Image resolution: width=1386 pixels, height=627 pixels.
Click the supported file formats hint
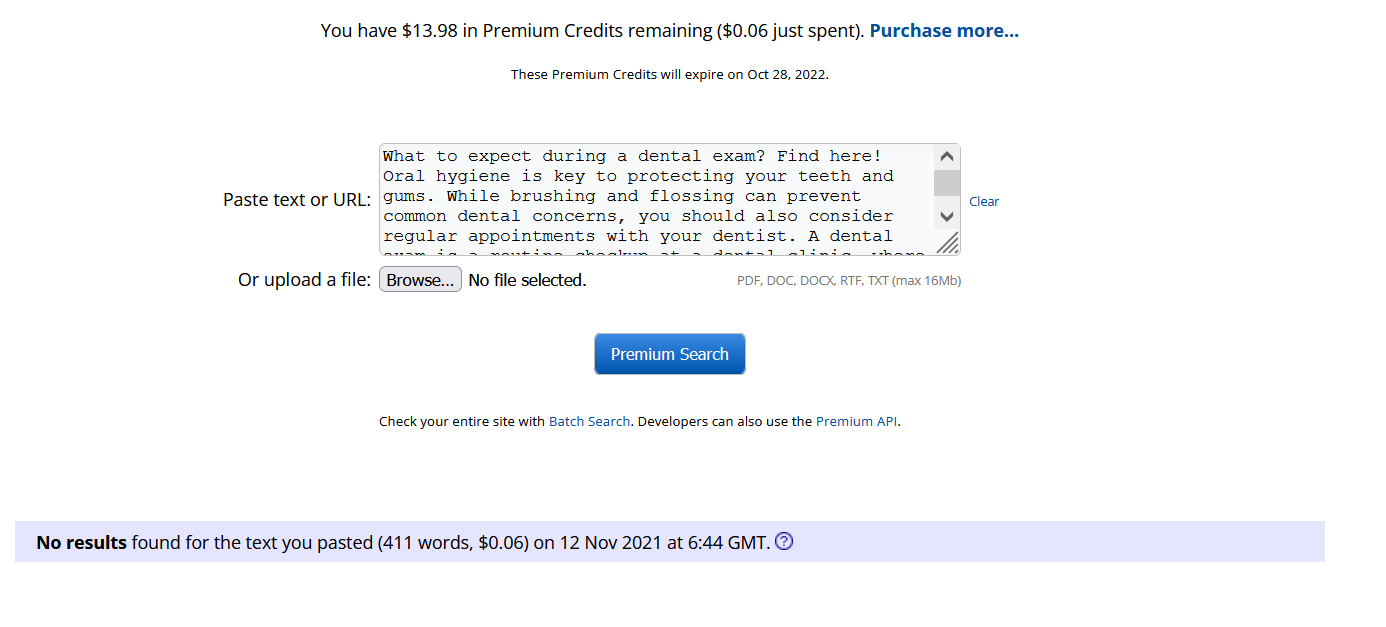[x=848, y=281]
